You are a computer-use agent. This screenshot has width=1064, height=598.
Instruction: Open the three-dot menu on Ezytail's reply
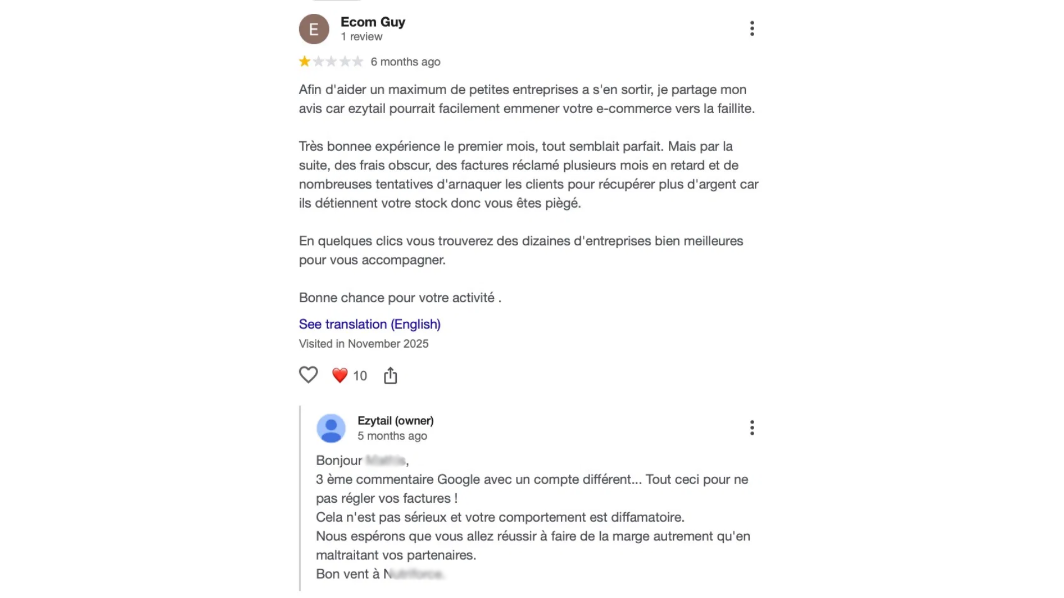(x=751, y=428)
